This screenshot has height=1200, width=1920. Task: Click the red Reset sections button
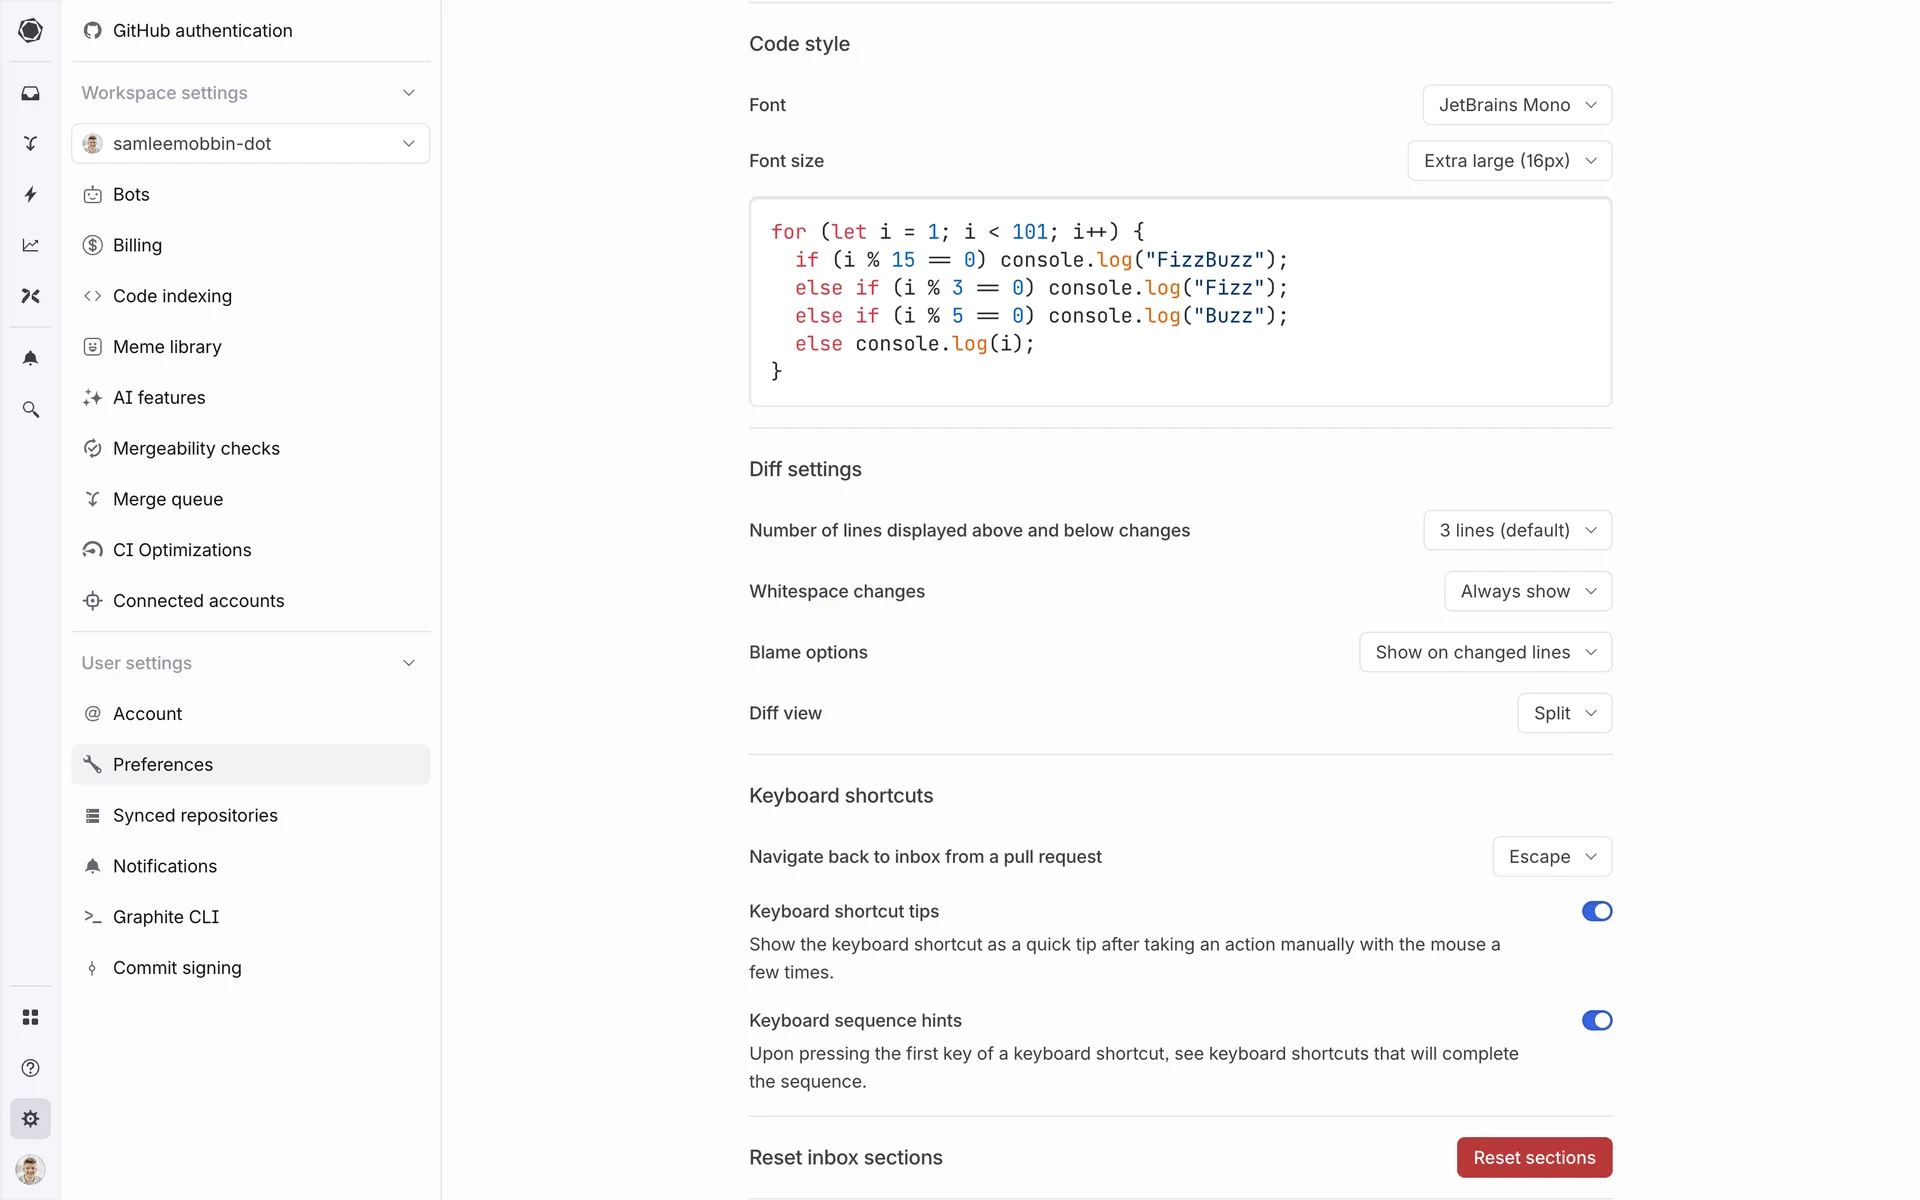point(1533,1157)
